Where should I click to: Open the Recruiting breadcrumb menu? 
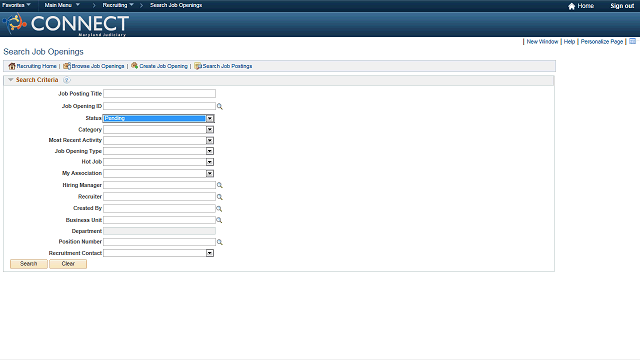[x=118, y=5]
